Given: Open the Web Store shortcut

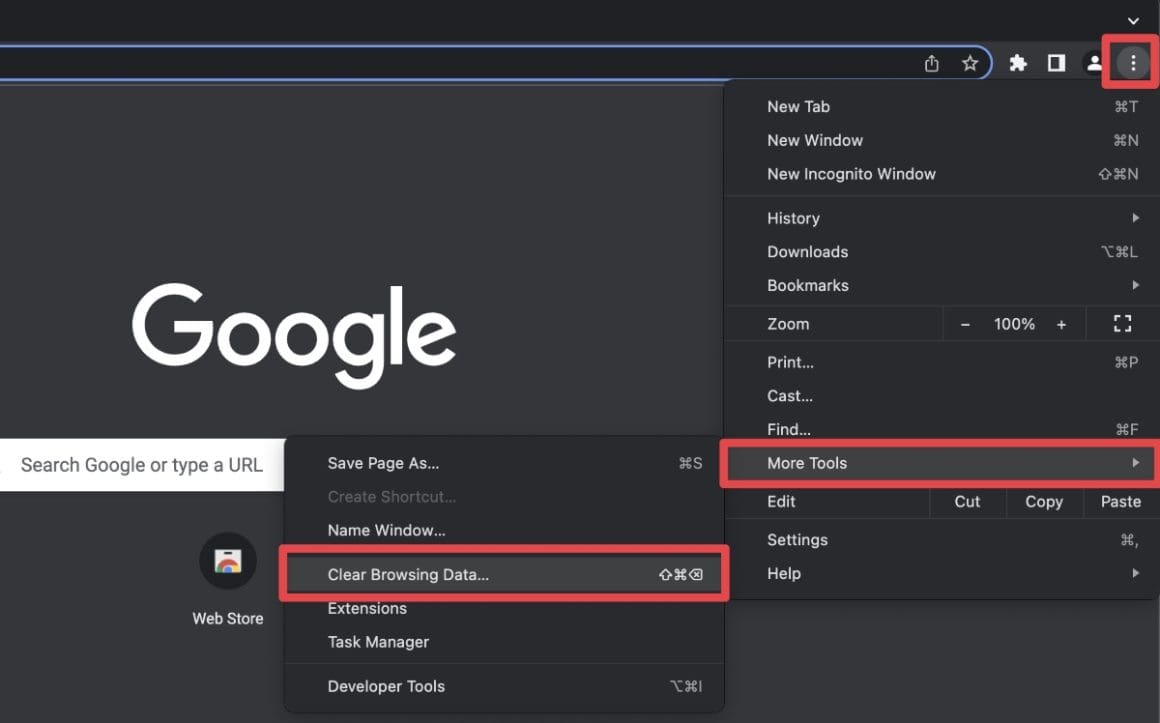Looking at the screenshot, I should tap(228, 561).
